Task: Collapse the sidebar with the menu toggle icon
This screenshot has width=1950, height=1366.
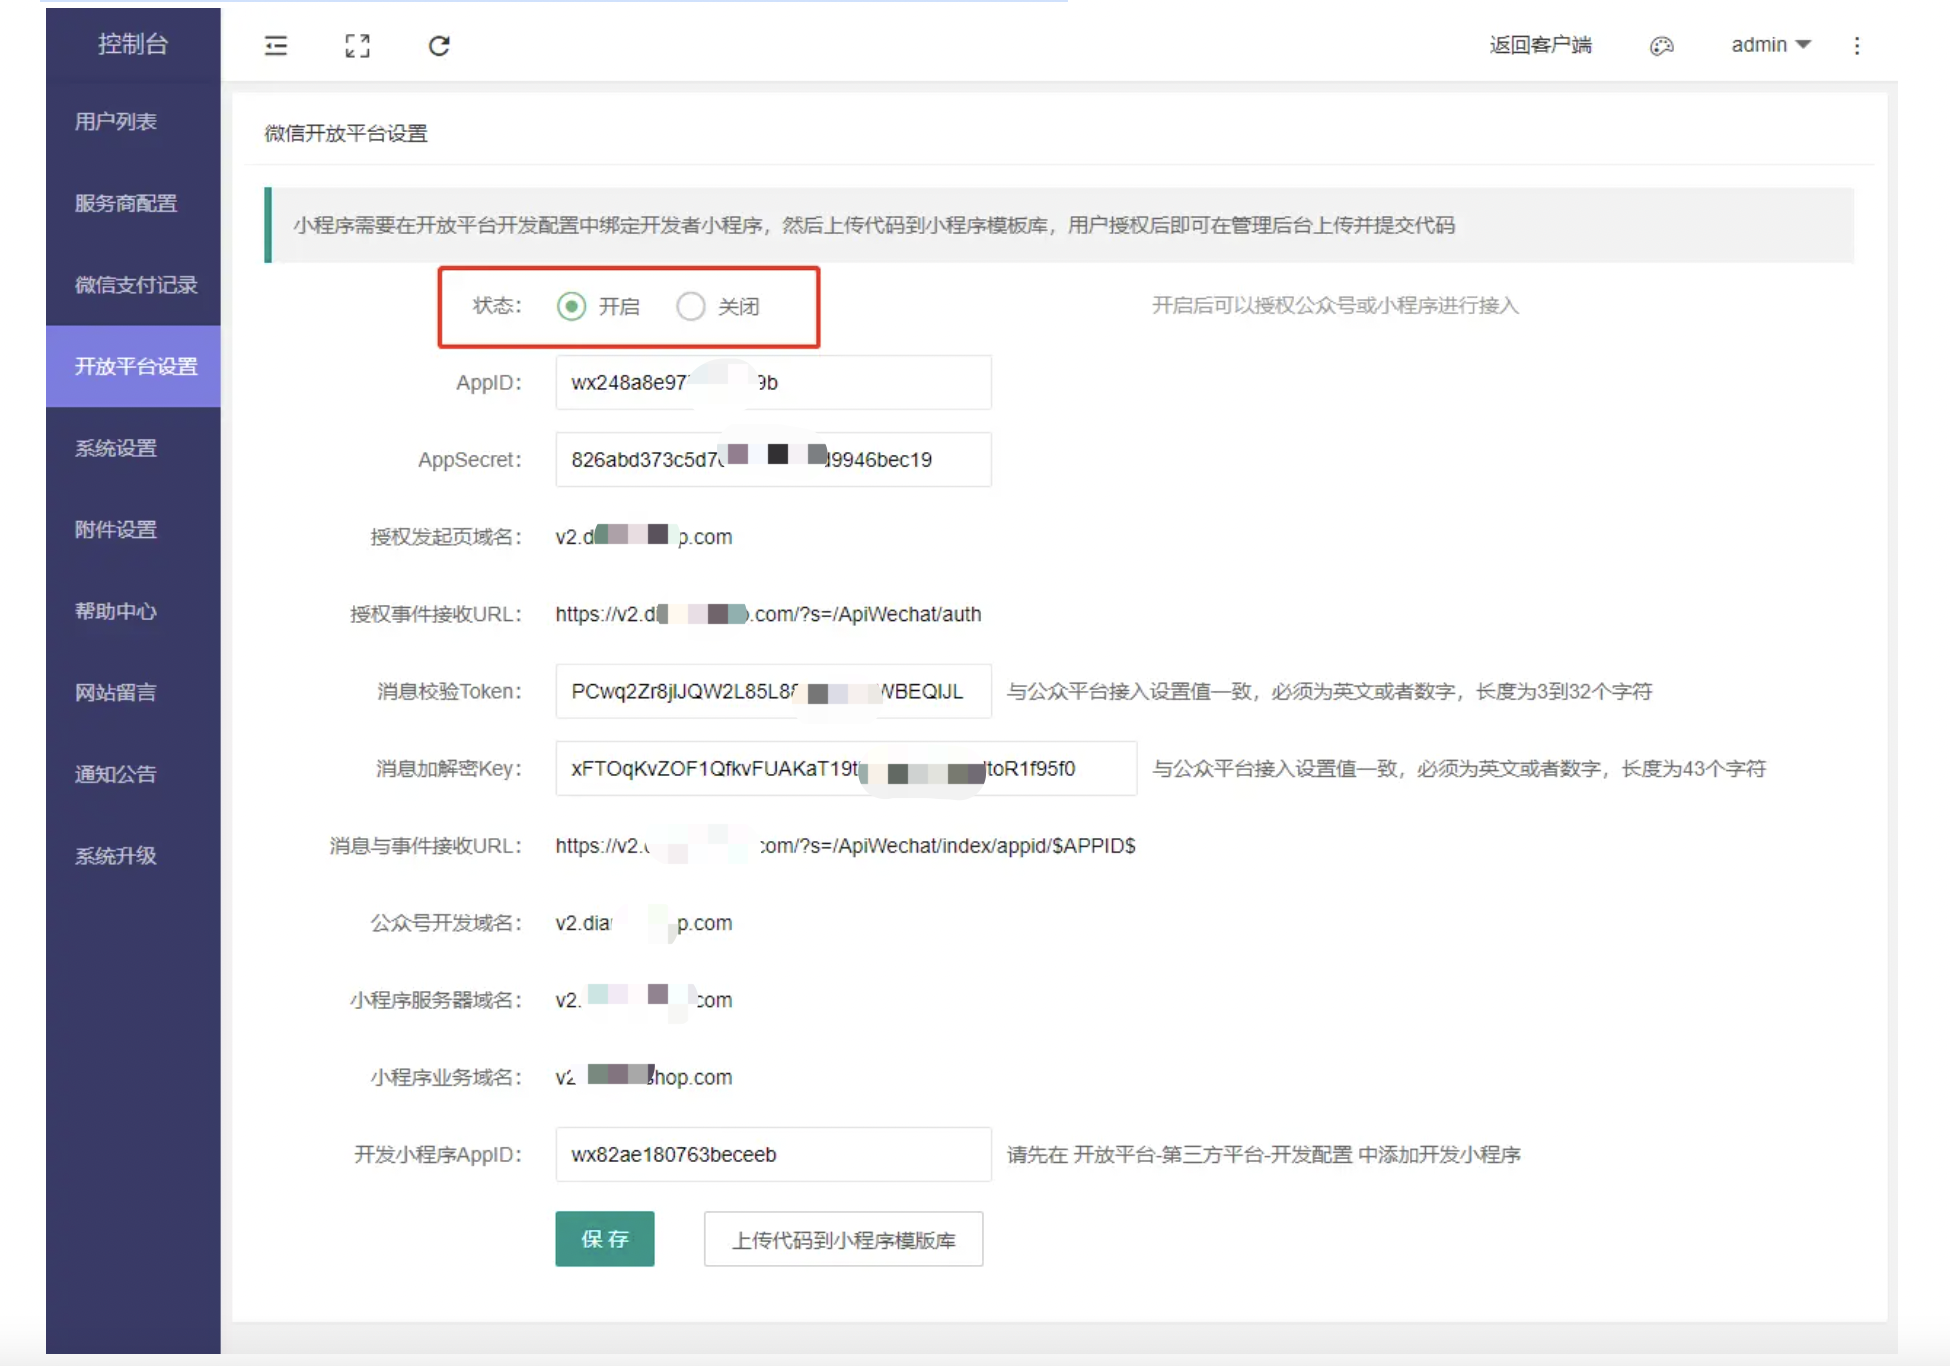Action: 275,46
